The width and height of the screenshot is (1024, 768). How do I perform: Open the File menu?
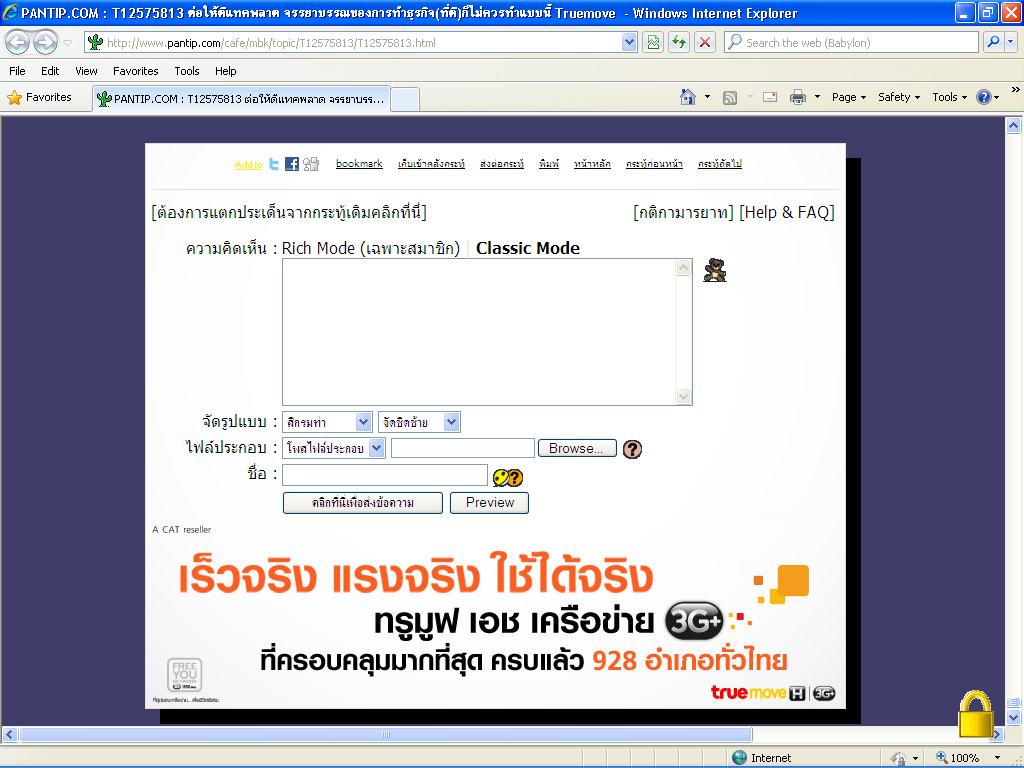[x=18, y=71]
